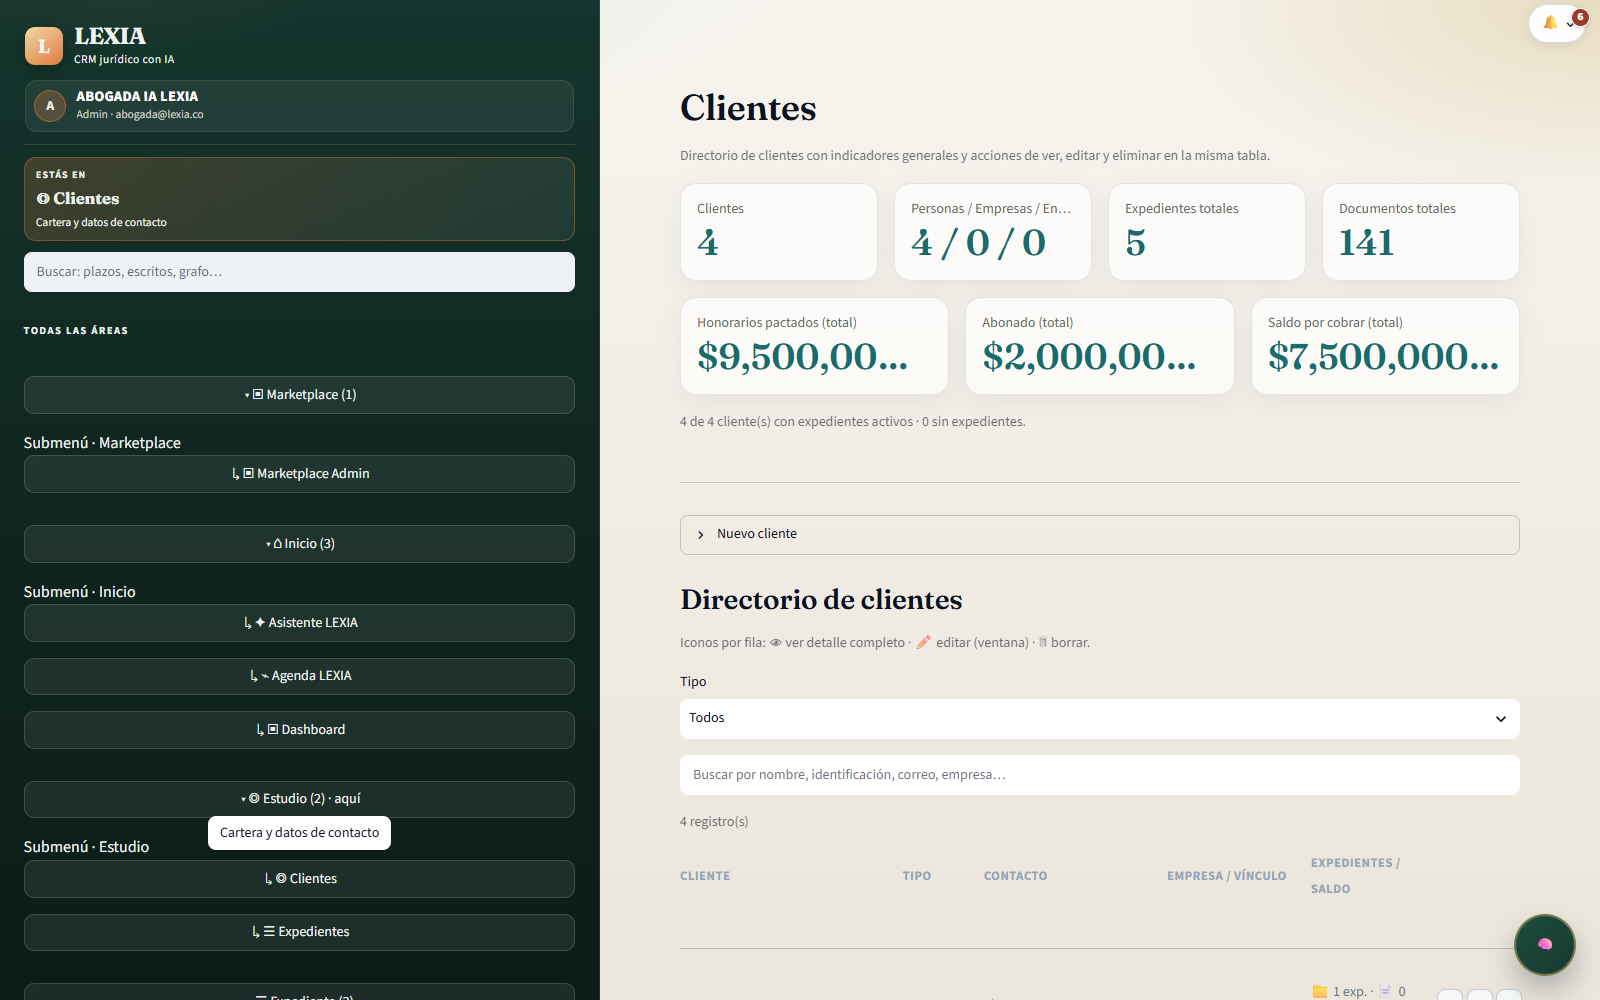
Task: Click the LEXIA logo square
Action: pos(44,46)
